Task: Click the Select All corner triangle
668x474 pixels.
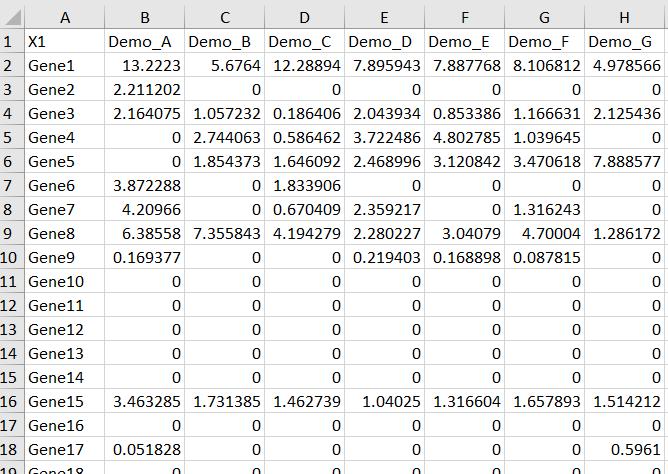Action: coord(12,17)
